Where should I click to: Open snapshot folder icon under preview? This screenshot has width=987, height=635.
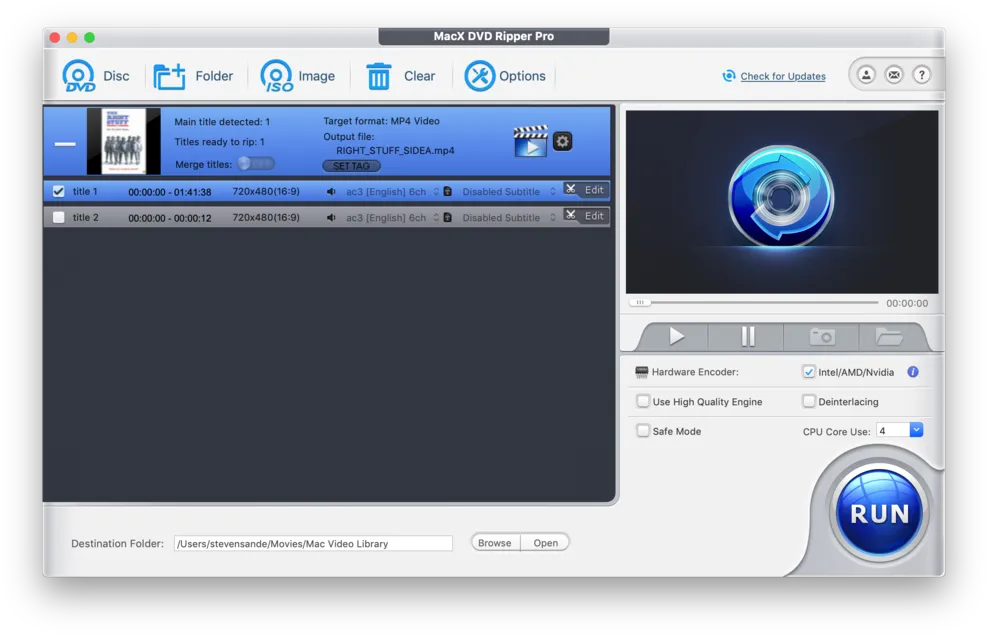(x=889, y=337)
